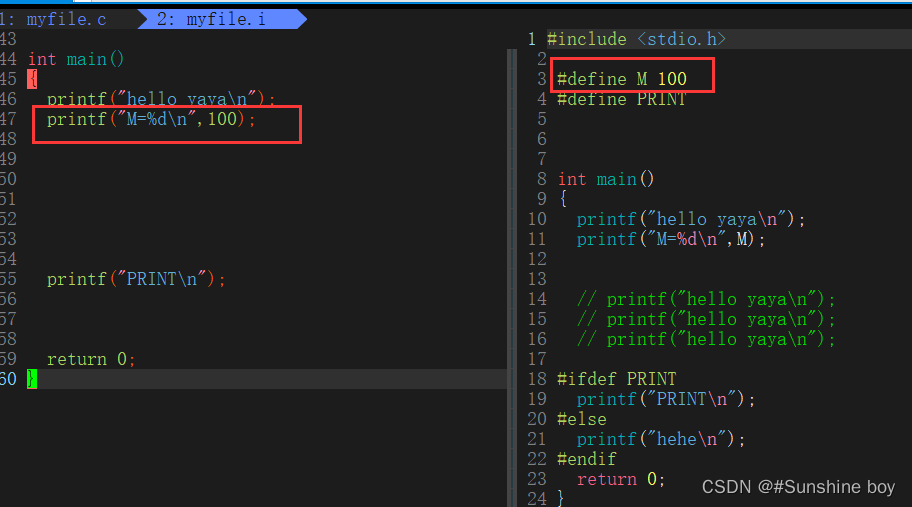Click the commented printf on line 14
Viewport: 912px width, 507px height.
705,299
